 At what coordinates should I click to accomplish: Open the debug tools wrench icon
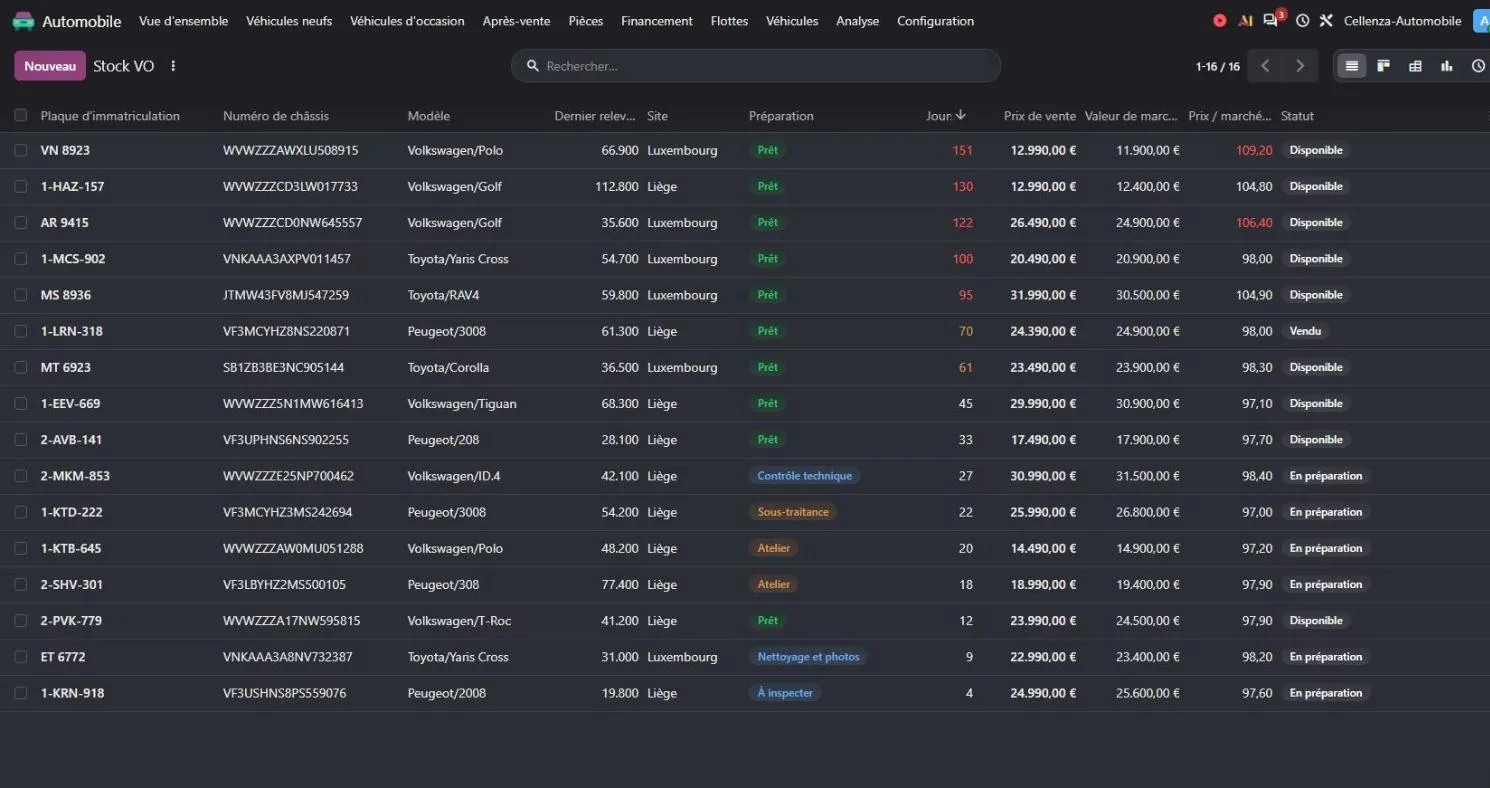click(x=1326, y=21)
